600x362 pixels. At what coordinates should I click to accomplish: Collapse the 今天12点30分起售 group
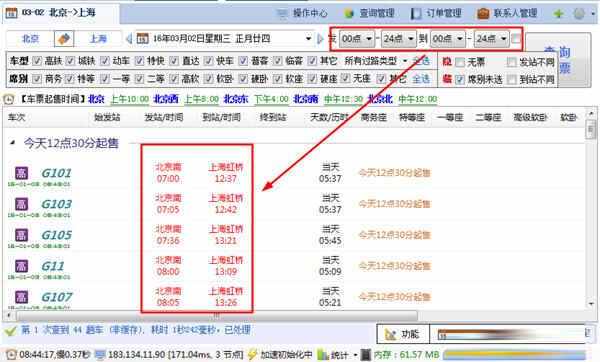[12, 143]
